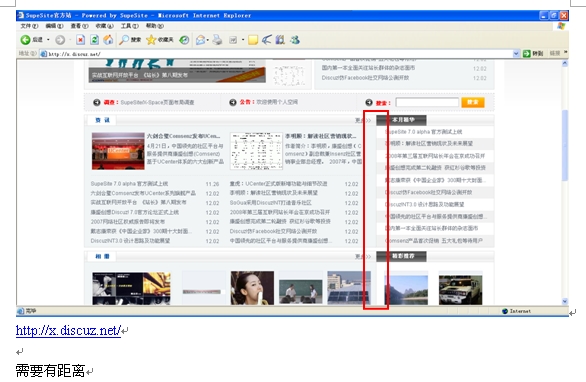
Task: Click the webpage search text box
Action: point(427,102)
